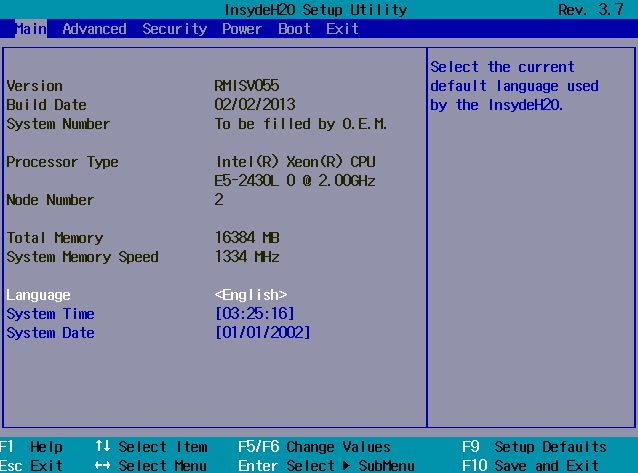
Task: Click the F10 Save and Exit hint
Action: click(530, 465)
